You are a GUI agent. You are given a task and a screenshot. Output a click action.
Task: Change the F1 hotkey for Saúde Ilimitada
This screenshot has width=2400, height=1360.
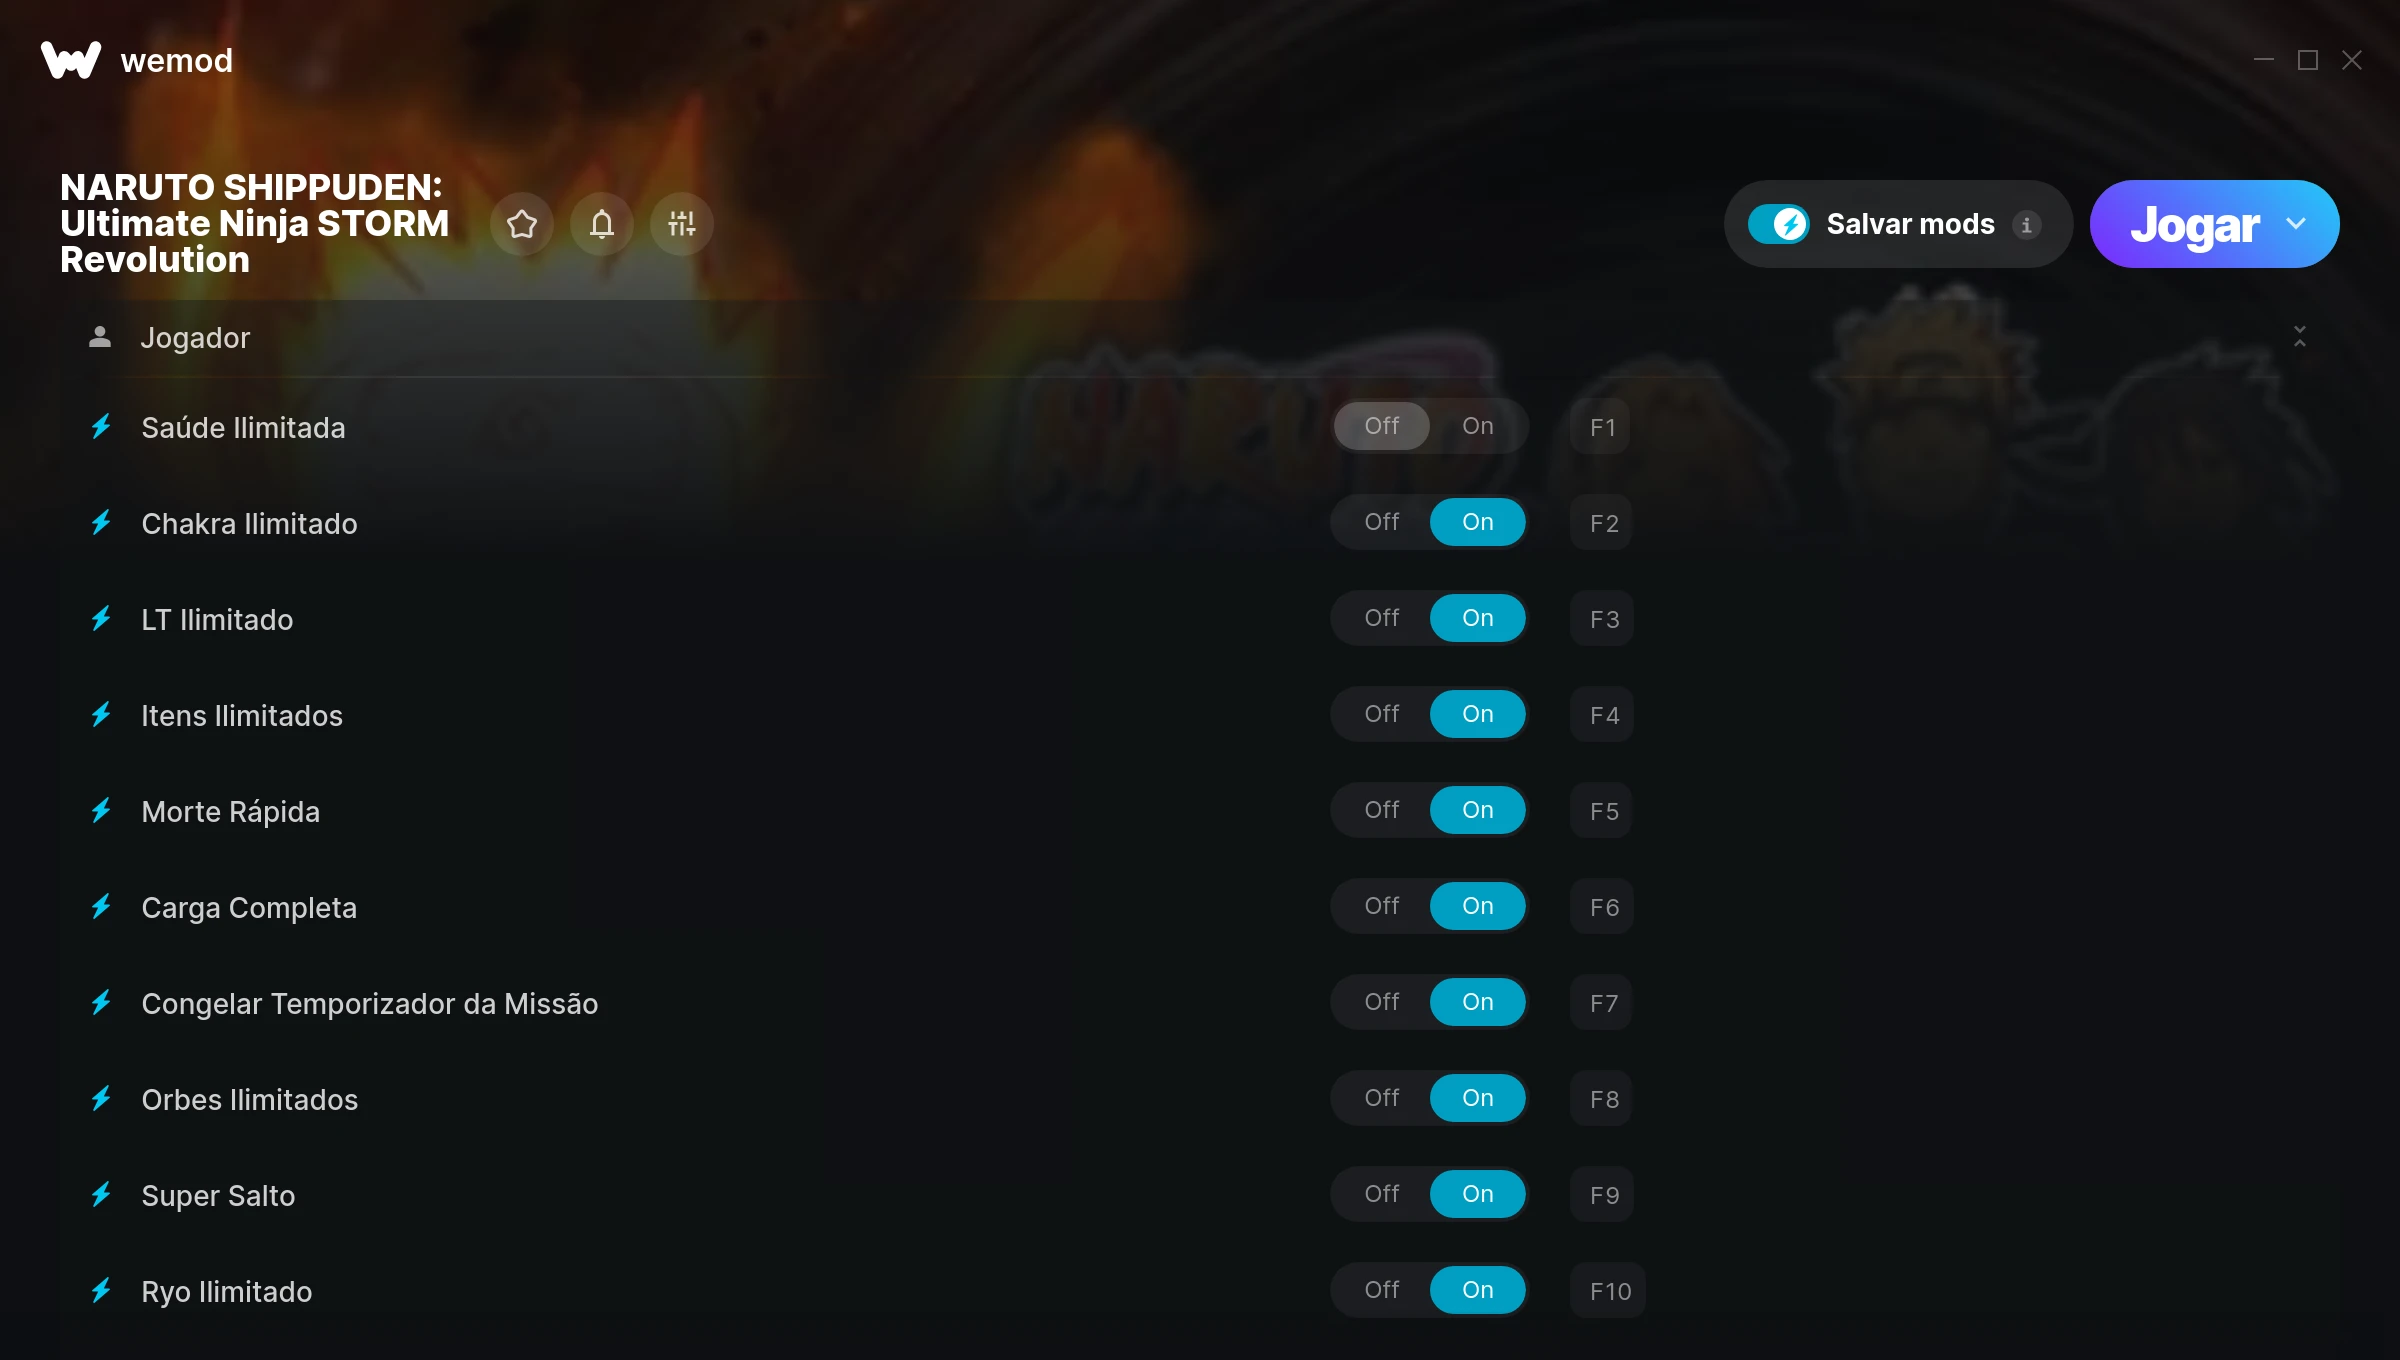pos(1602,427)
